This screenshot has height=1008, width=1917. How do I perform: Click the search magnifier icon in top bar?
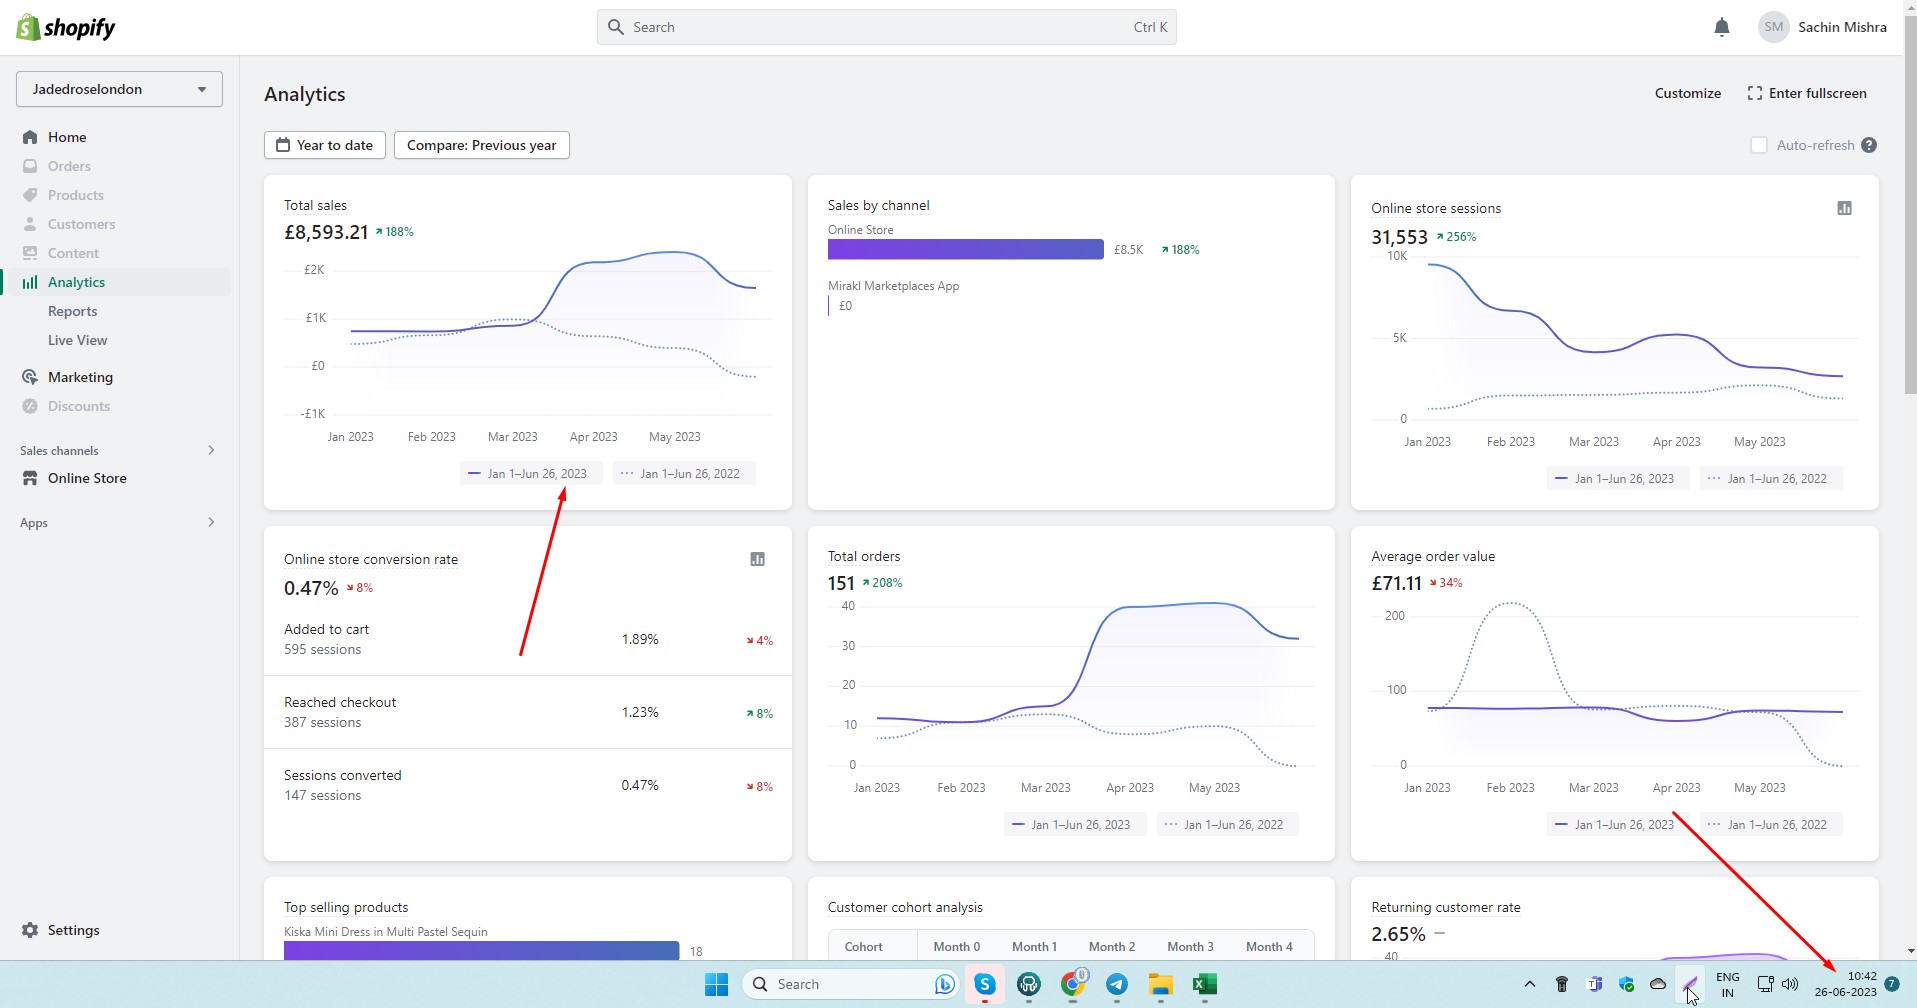pos(616,27)
